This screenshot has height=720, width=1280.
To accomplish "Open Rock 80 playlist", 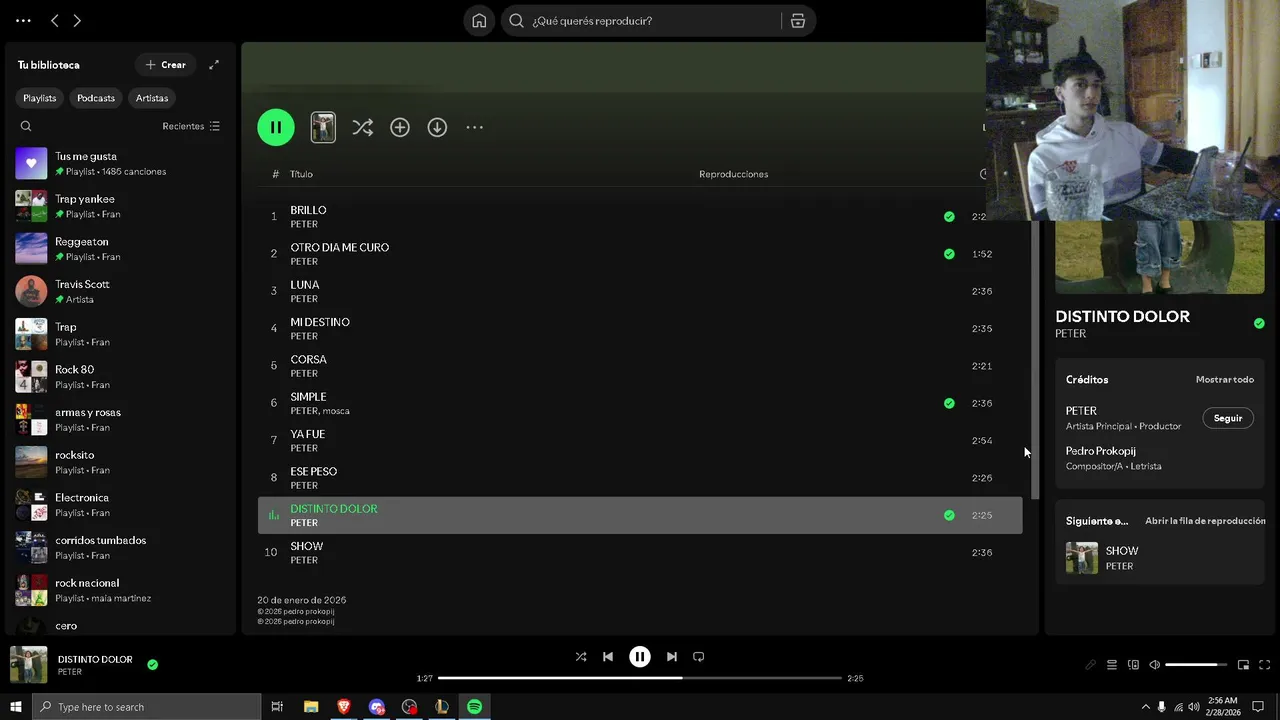I will tap(120, 377).
